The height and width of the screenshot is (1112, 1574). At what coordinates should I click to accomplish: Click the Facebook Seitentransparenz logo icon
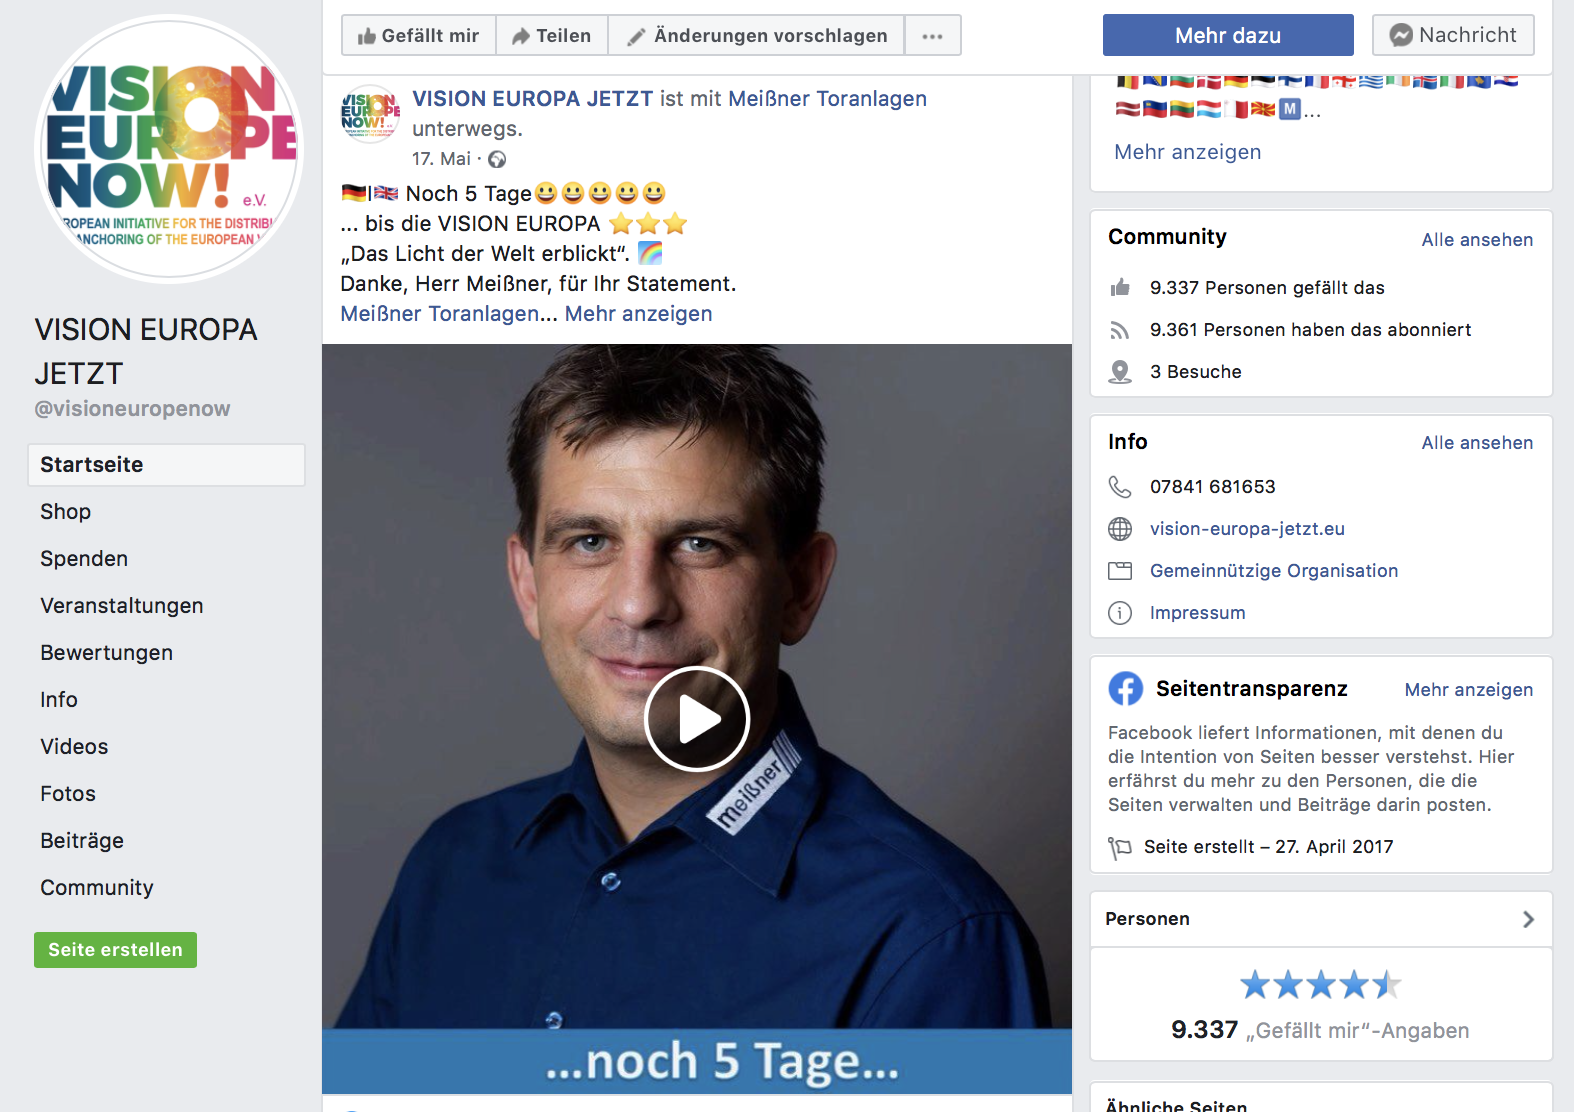pyautogui.click(x=1125, y=689)
